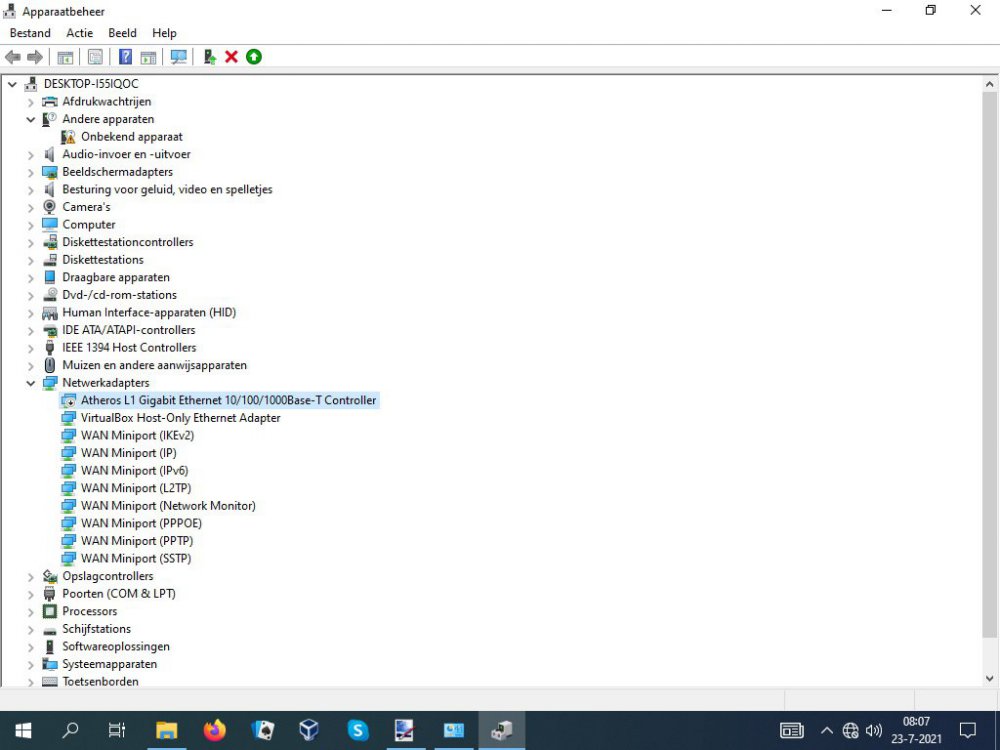Open VirtualBox cube icon in taskbar
Viewport: 1000px width, 750px height.
309,730
